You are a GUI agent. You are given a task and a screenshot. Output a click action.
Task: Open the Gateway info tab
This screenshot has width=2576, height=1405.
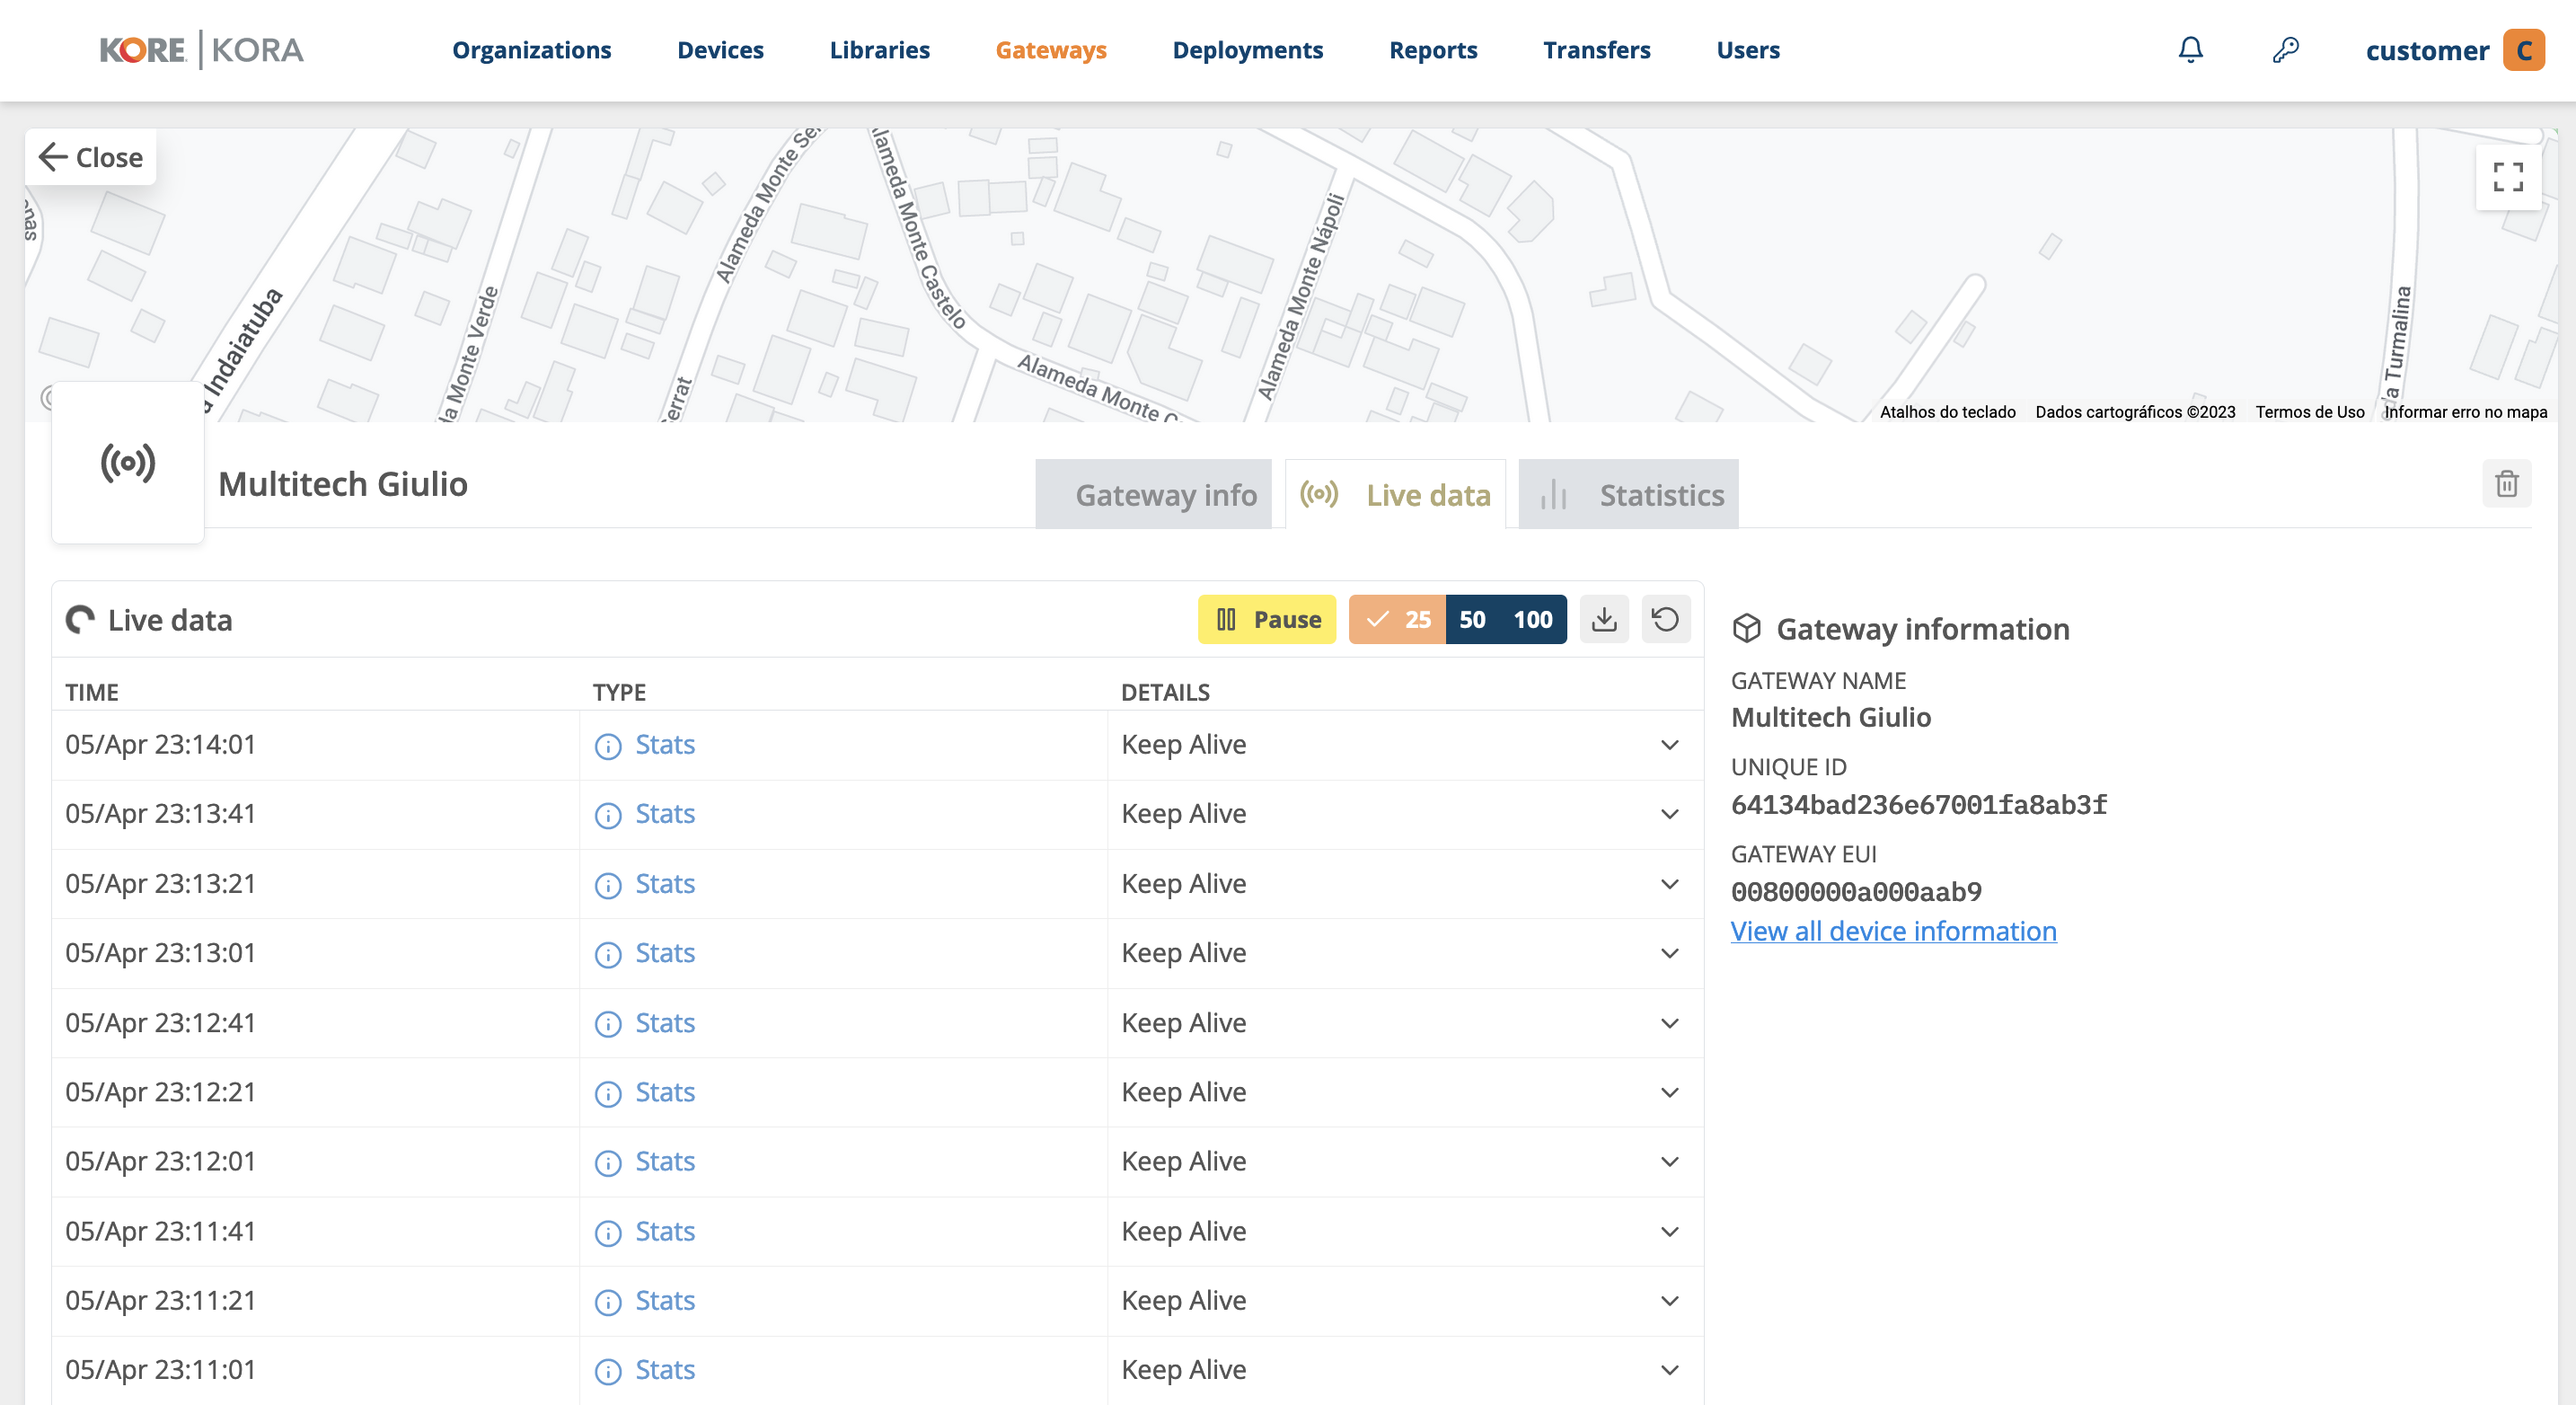[x=1154, y=495]
